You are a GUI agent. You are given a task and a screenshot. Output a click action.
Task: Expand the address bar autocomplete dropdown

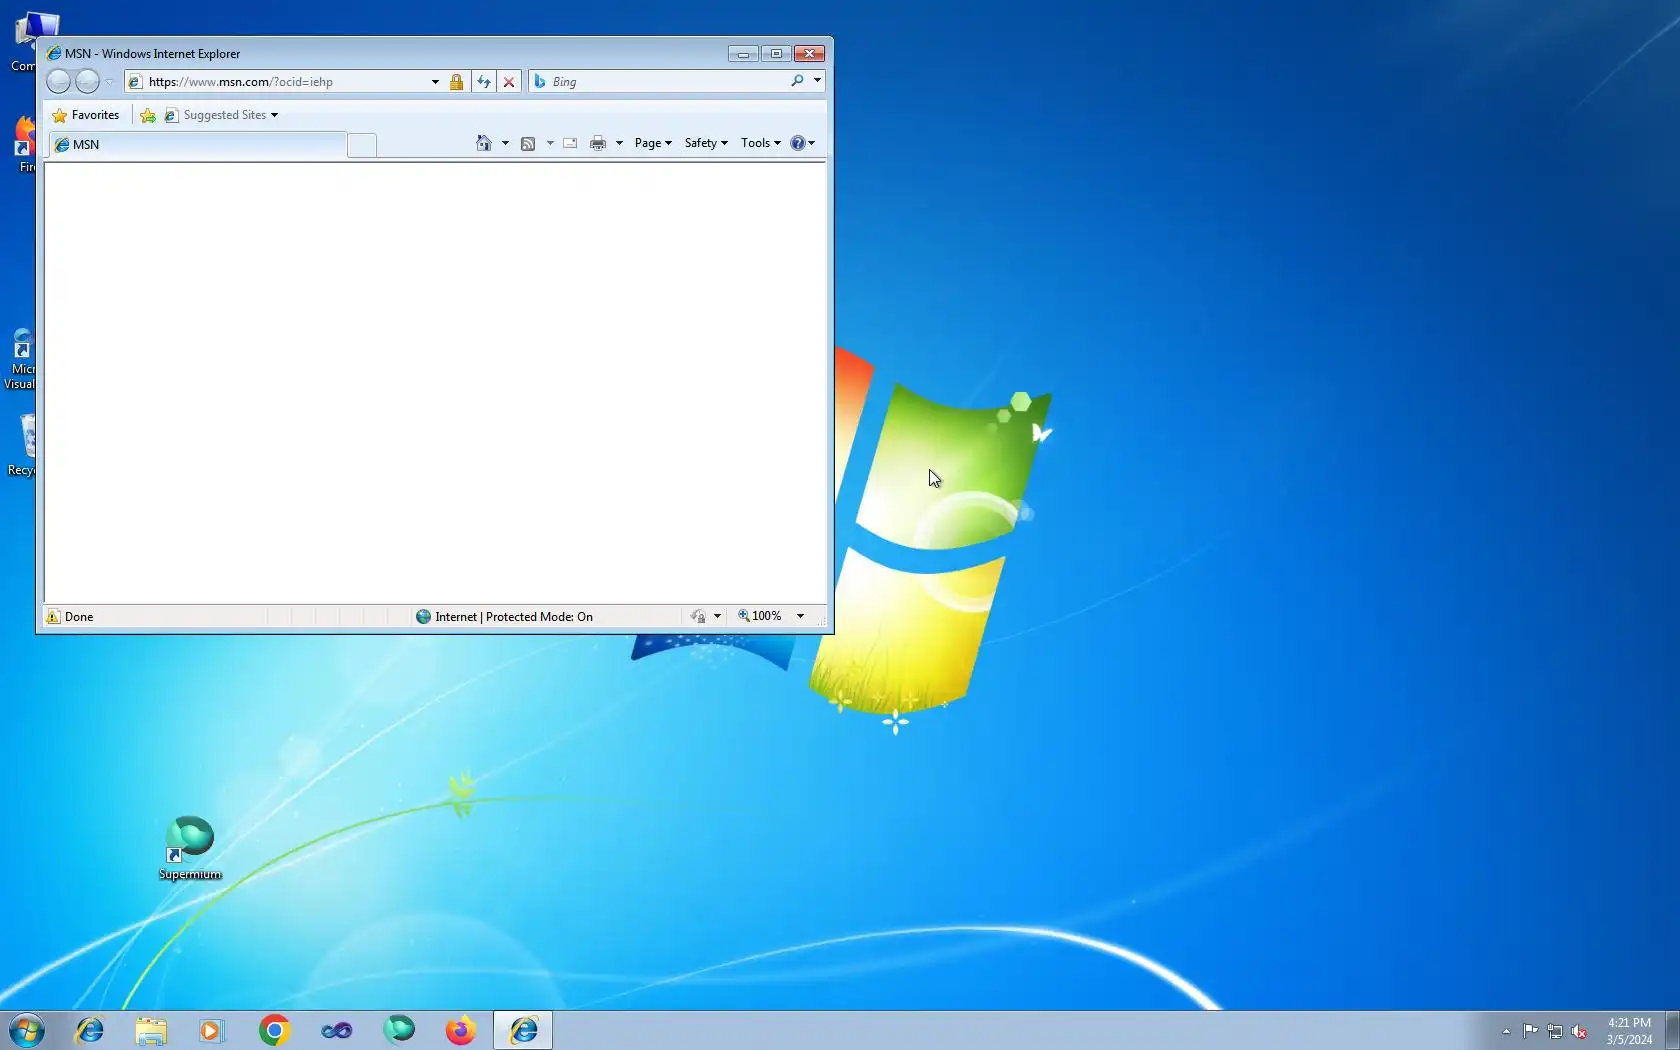[x=435, y=82]
